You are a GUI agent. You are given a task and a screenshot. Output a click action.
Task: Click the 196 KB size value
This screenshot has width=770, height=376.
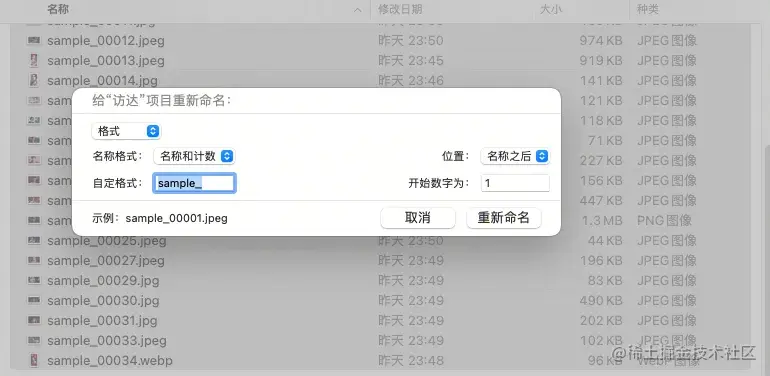[601, 261]
